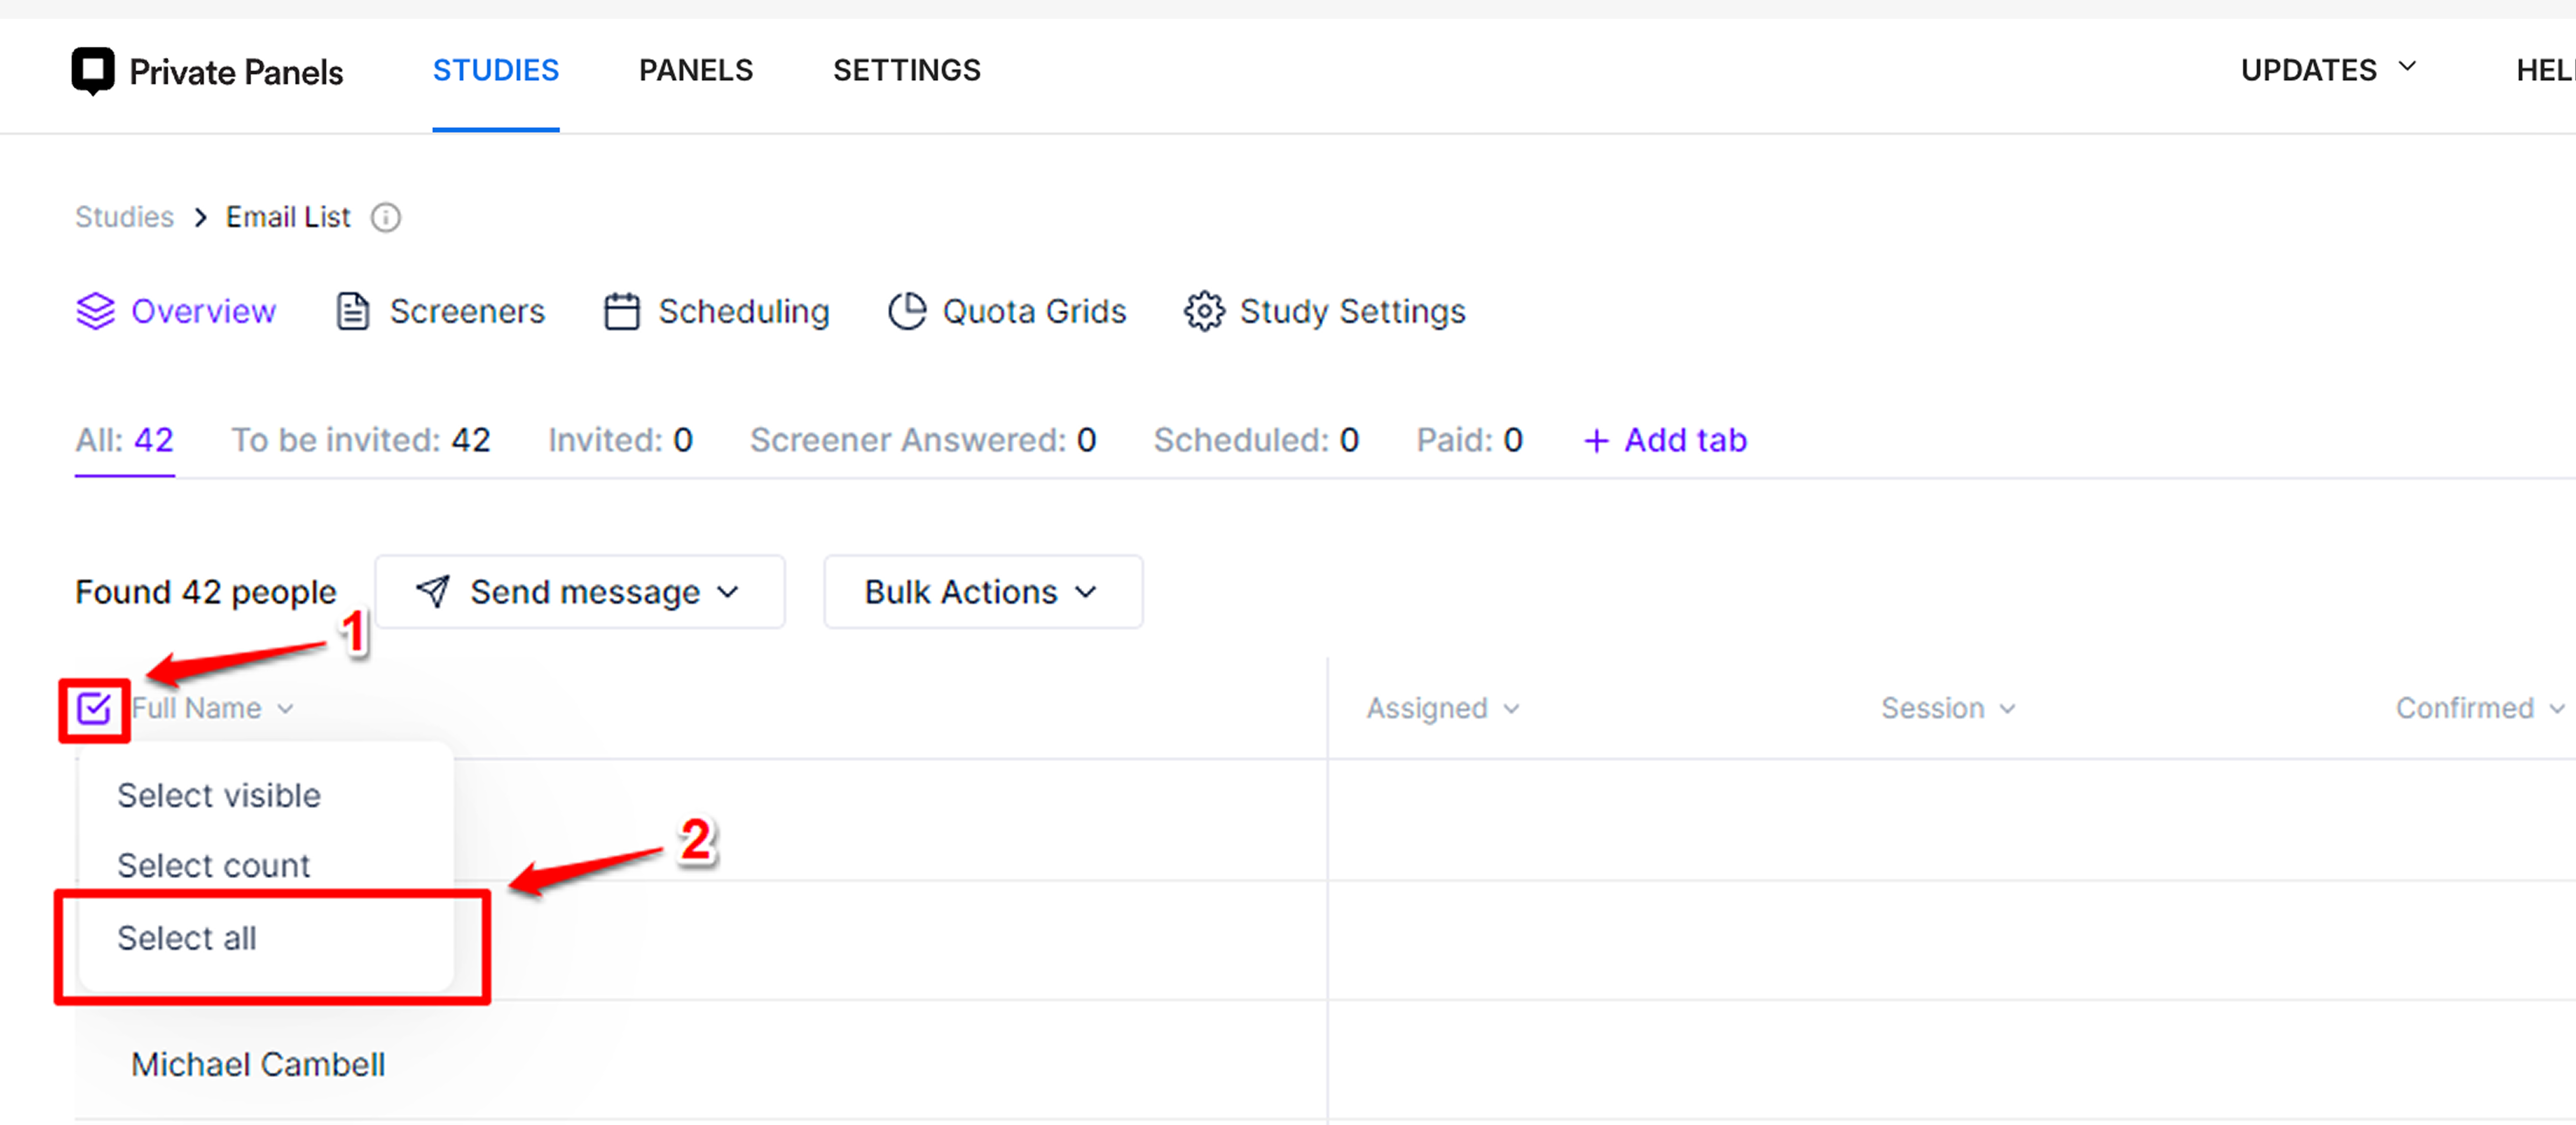Toggle the select-all checkbox beside Full Name
Screen dimensions: 2576x1125
tap(94, 709)
